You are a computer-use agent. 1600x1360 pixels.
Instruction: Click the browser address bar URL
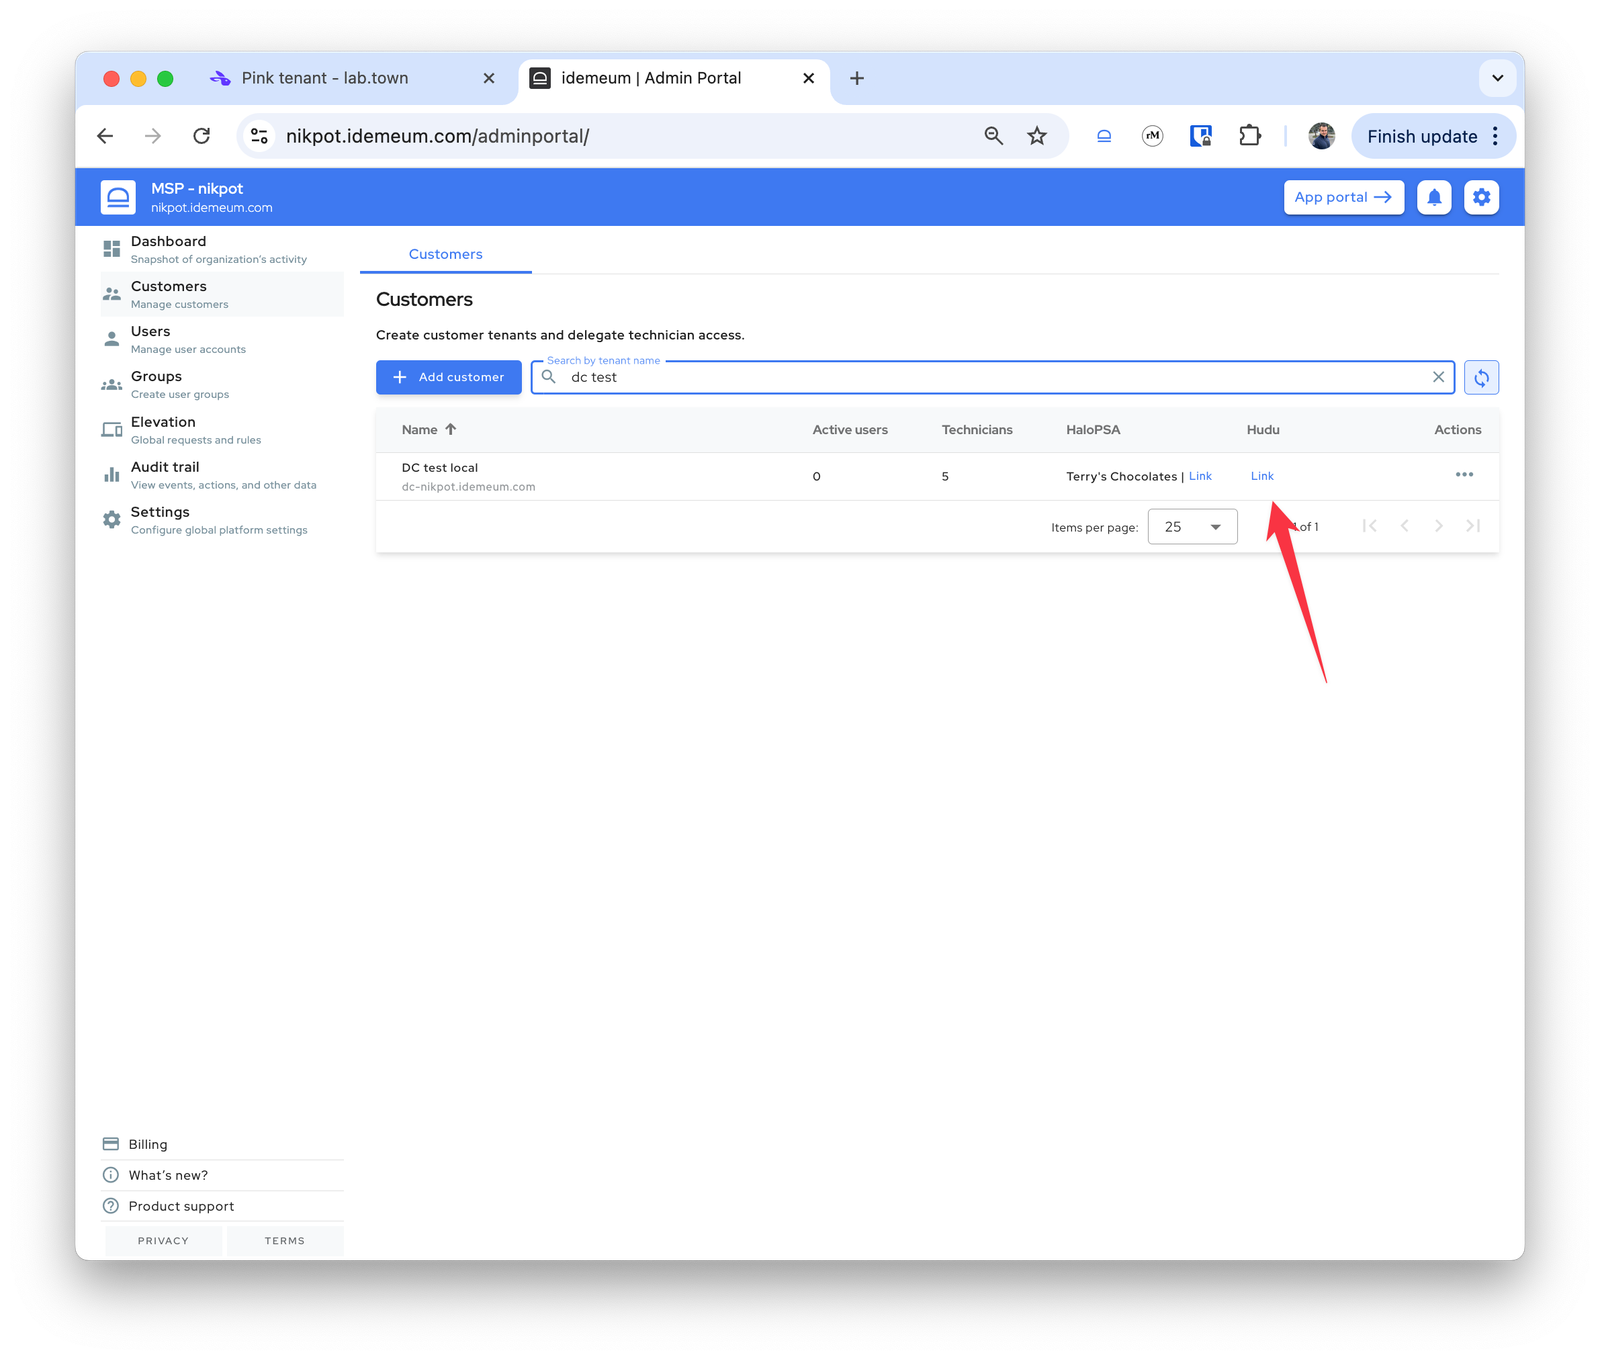(x=437, y=136)
